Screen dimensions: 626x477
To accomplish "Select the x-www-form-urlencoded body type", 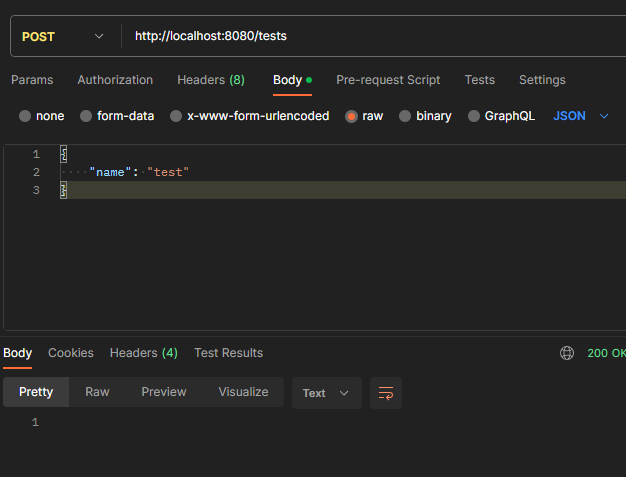I will click(250, 116).
